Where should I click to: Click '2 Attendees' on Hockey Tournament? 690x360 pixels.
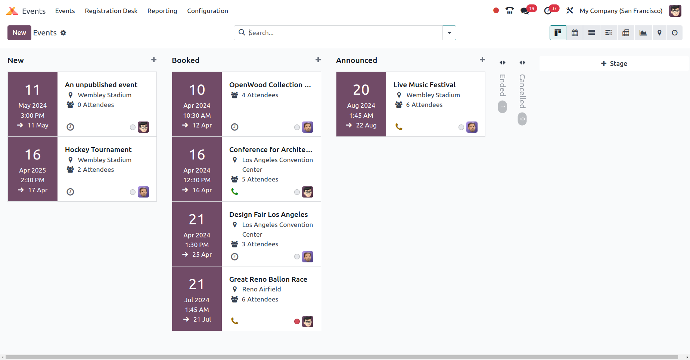click(x=95, y=169)
